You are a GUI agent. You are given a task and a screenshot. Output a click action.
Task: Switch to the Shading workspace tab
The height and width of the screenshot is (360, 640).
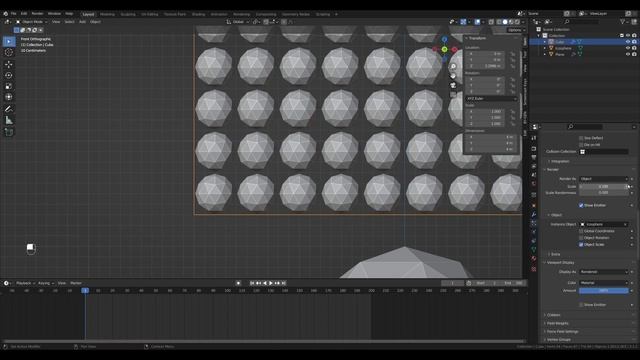tap(198, 14)
